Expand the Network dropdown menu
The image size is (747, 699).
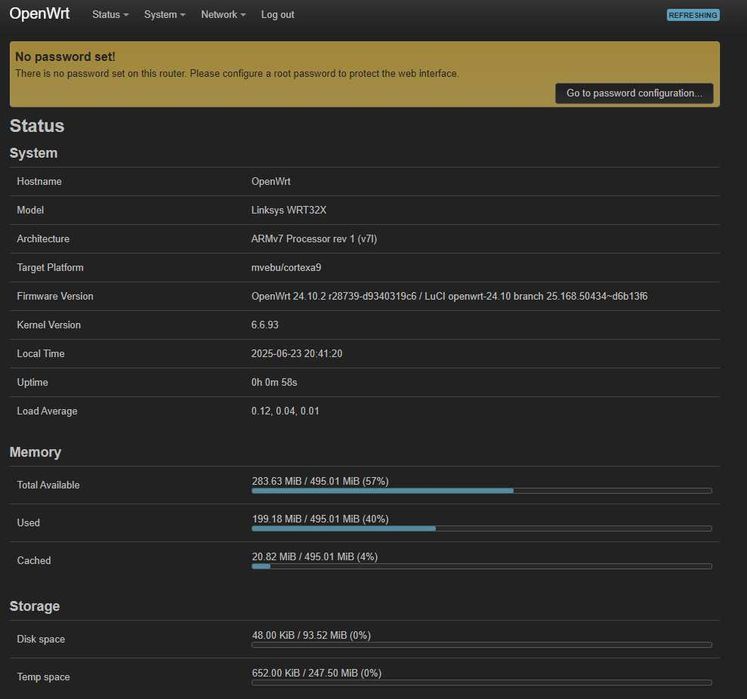pos(223,15)
